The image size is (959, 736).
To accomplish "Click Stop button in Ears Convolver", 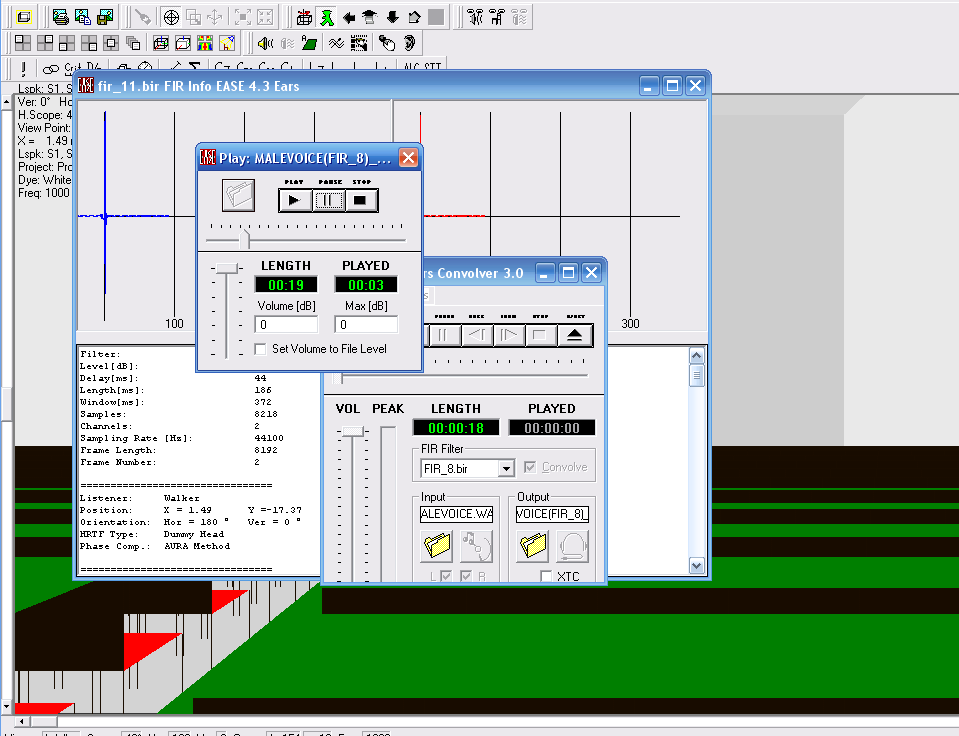I will click(540, 335).
